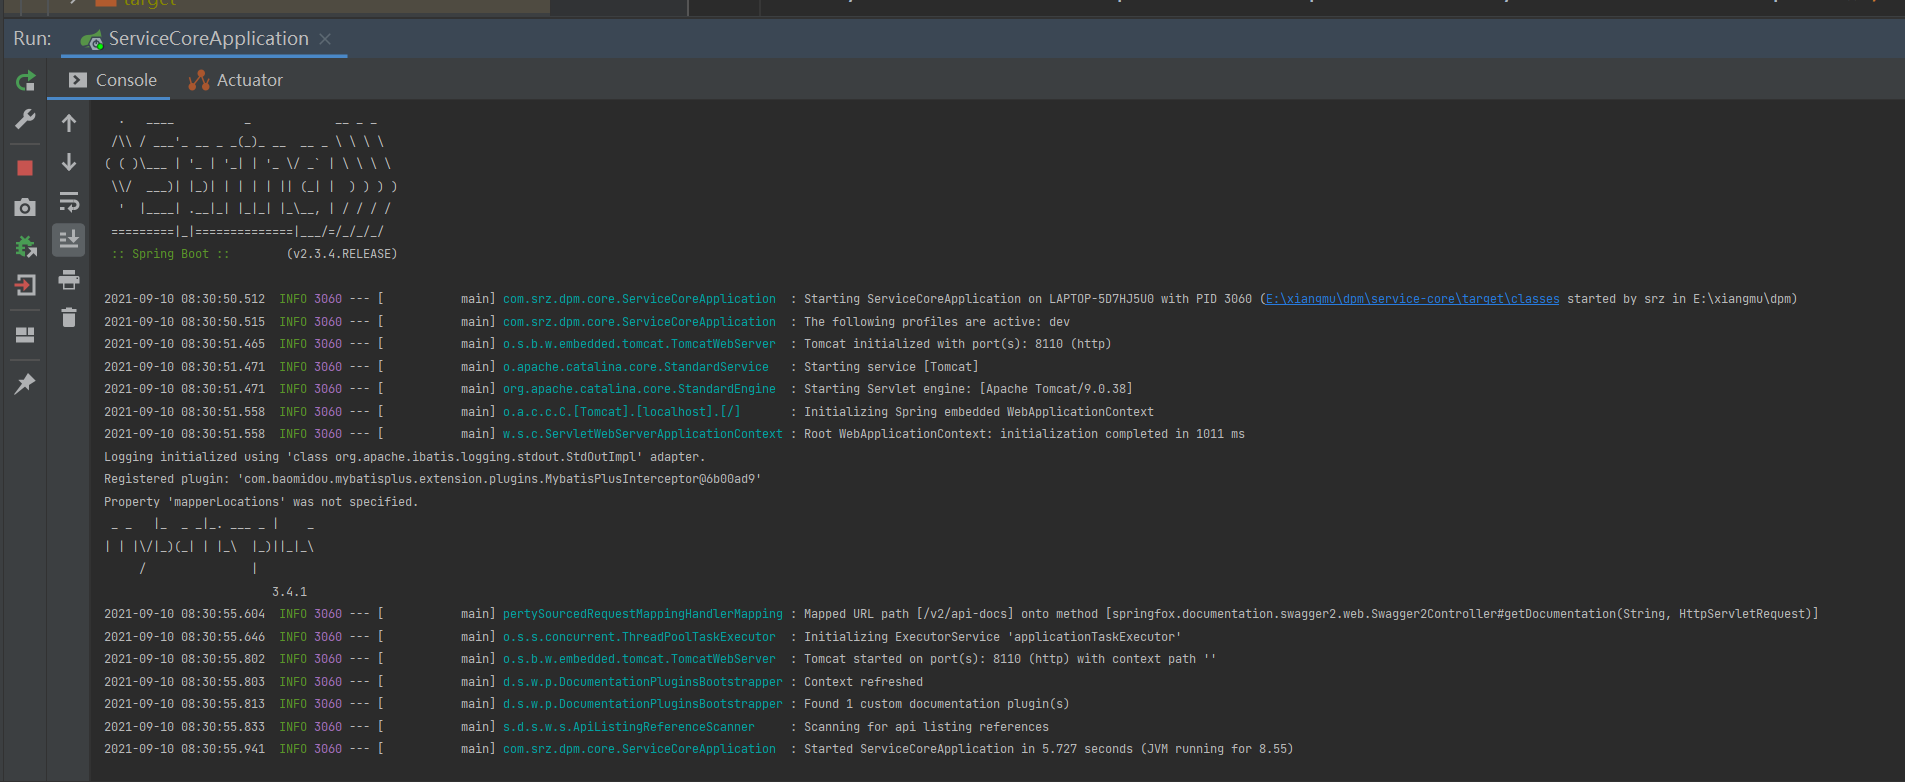1905x782 pixels.
Task: Click the green bug icon in left toolbar
Action: click(x=25, y=246)
